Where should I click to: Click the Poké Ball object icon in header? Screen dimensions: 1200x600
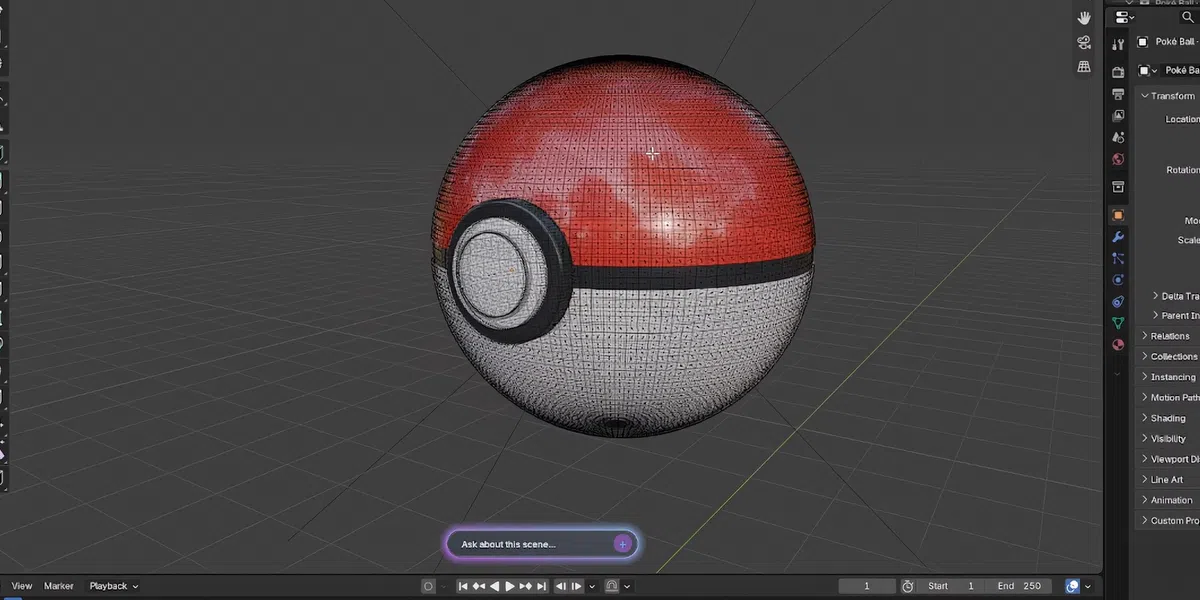pos(1143,42)
